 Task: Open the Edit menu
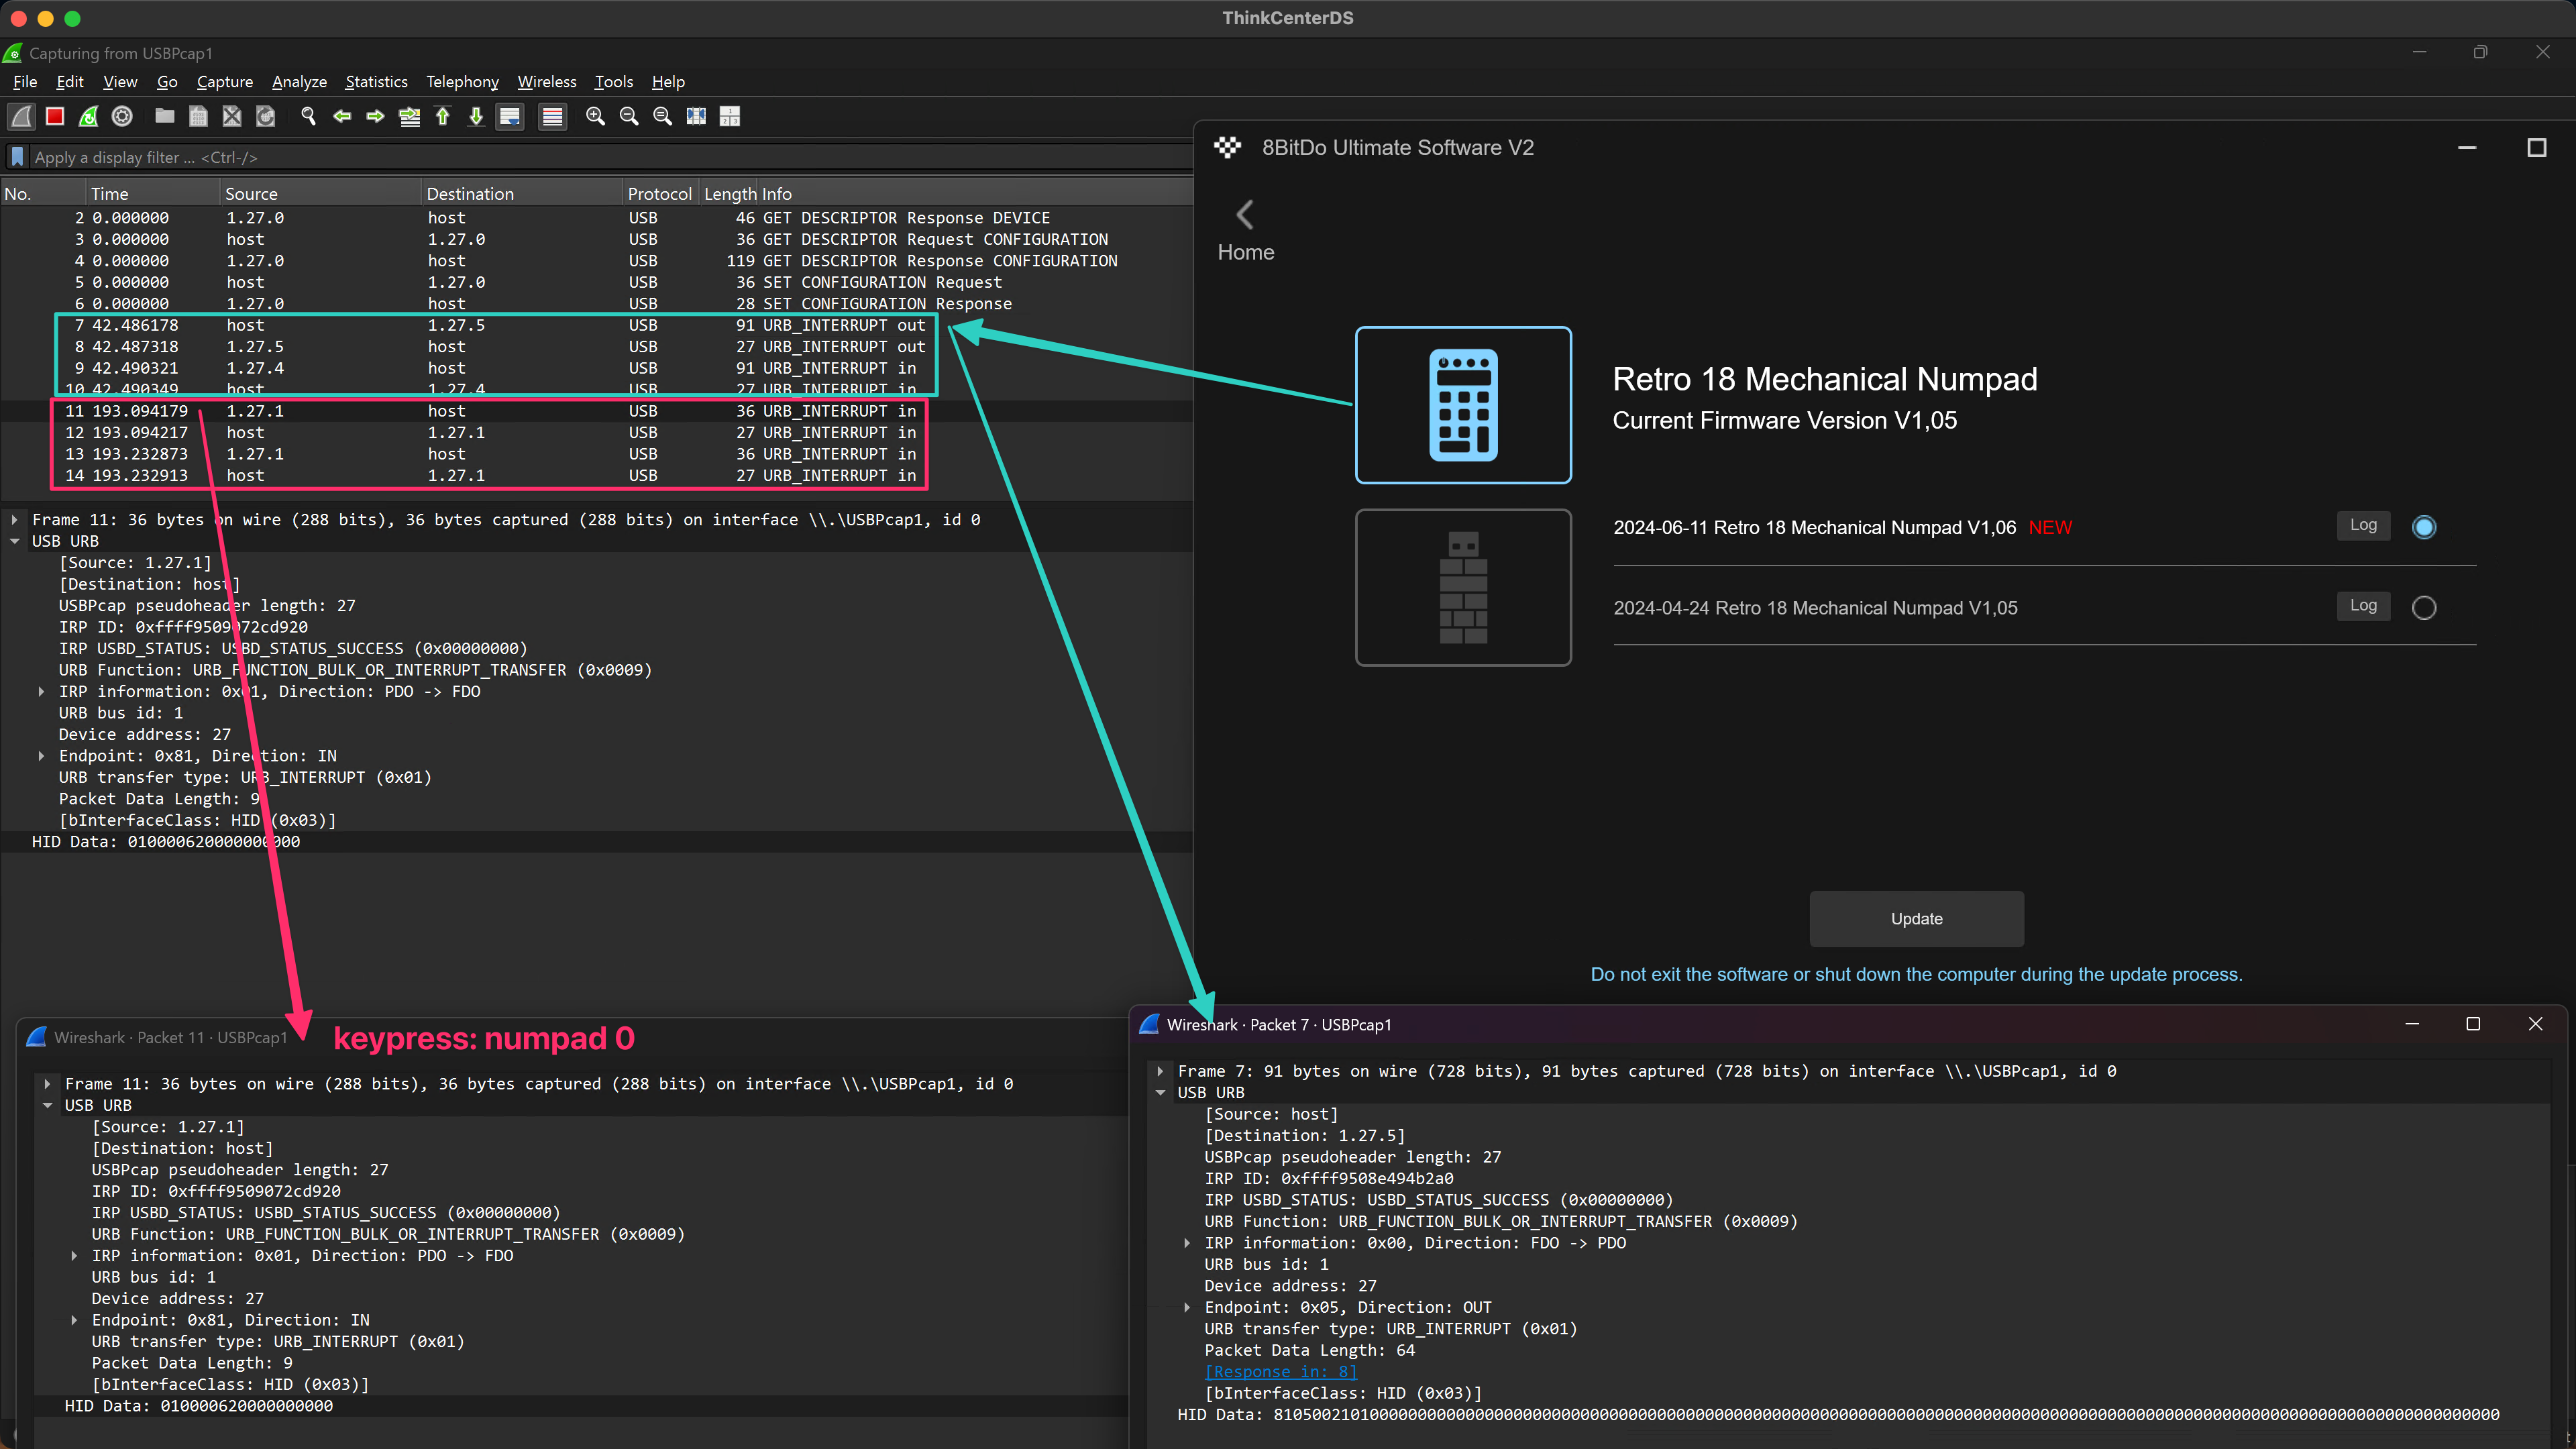click(70, 82)
